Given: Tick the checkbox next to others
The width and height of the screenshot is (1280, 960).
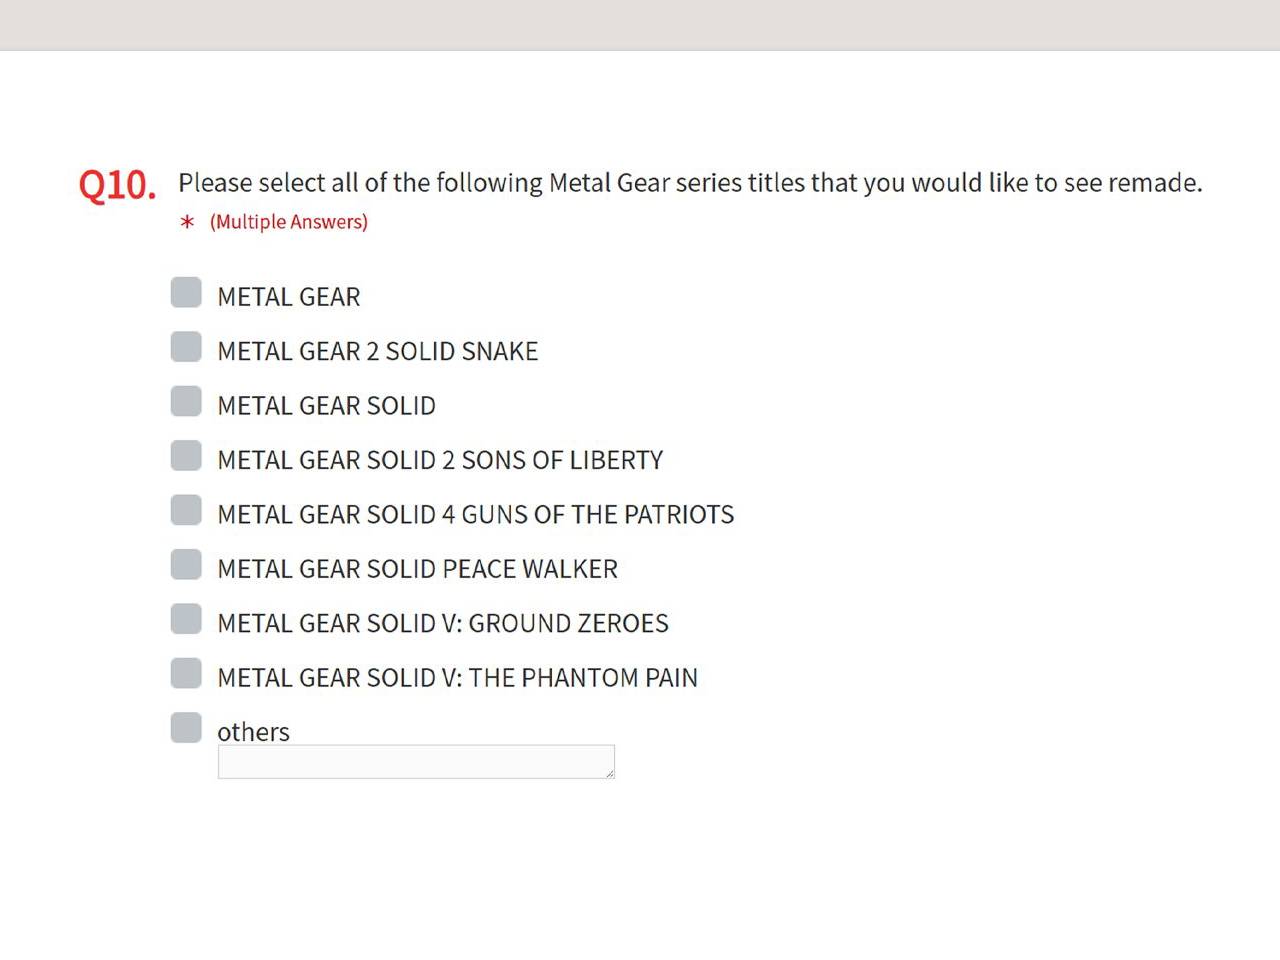Looking at the screenshot, I should pyautogui.click(x=186, y=728).
